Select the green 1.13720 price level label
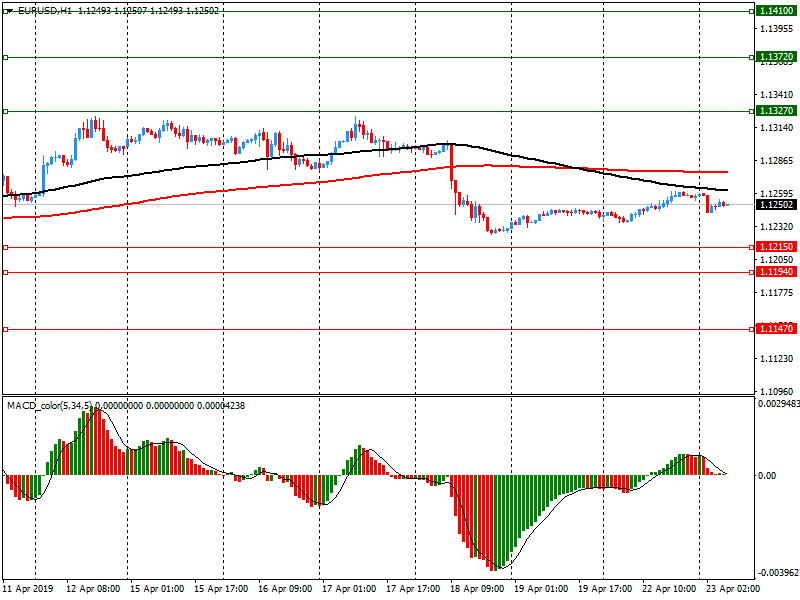This screenshot has width=800, height=600. point(776,58)
